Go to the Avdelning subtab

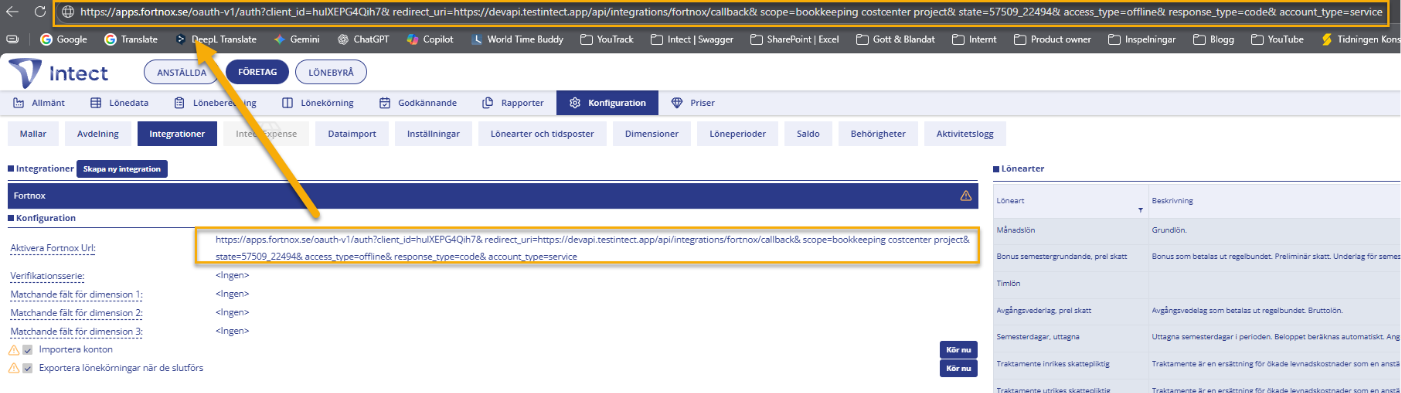click(98, 133)
